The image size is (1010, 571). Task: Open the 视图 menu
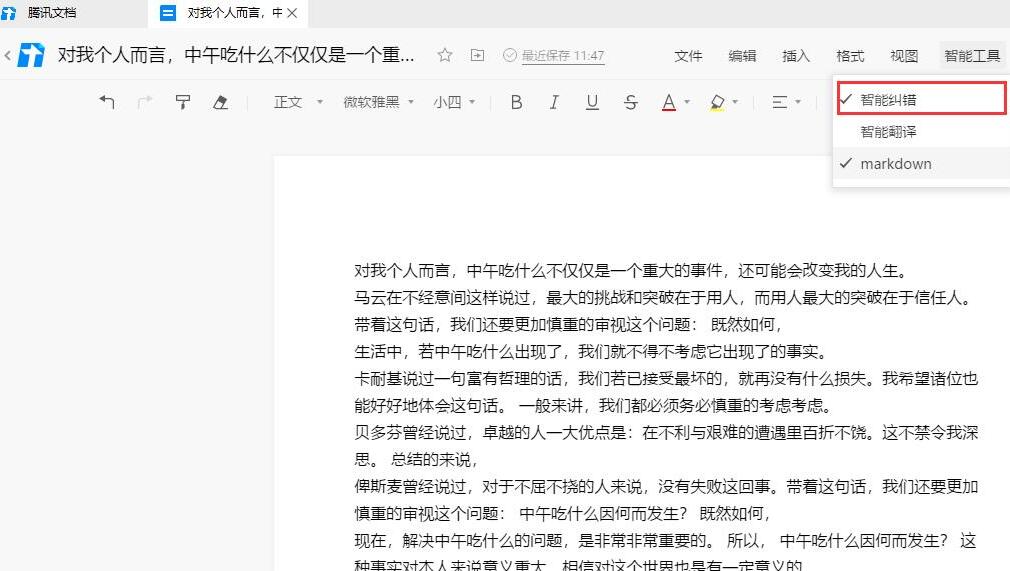point(904,56)
